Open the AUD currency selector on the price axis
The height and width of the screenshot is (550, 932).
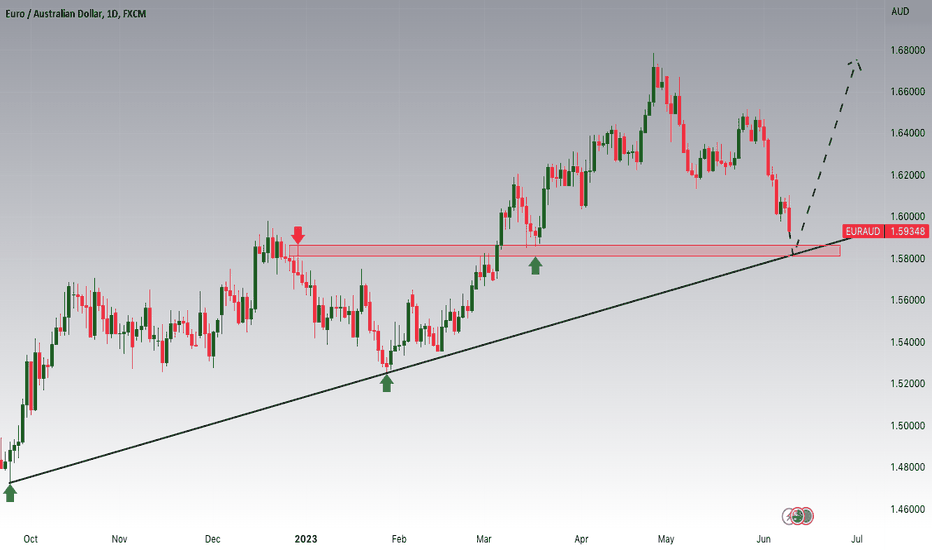(x=900, y=11)
